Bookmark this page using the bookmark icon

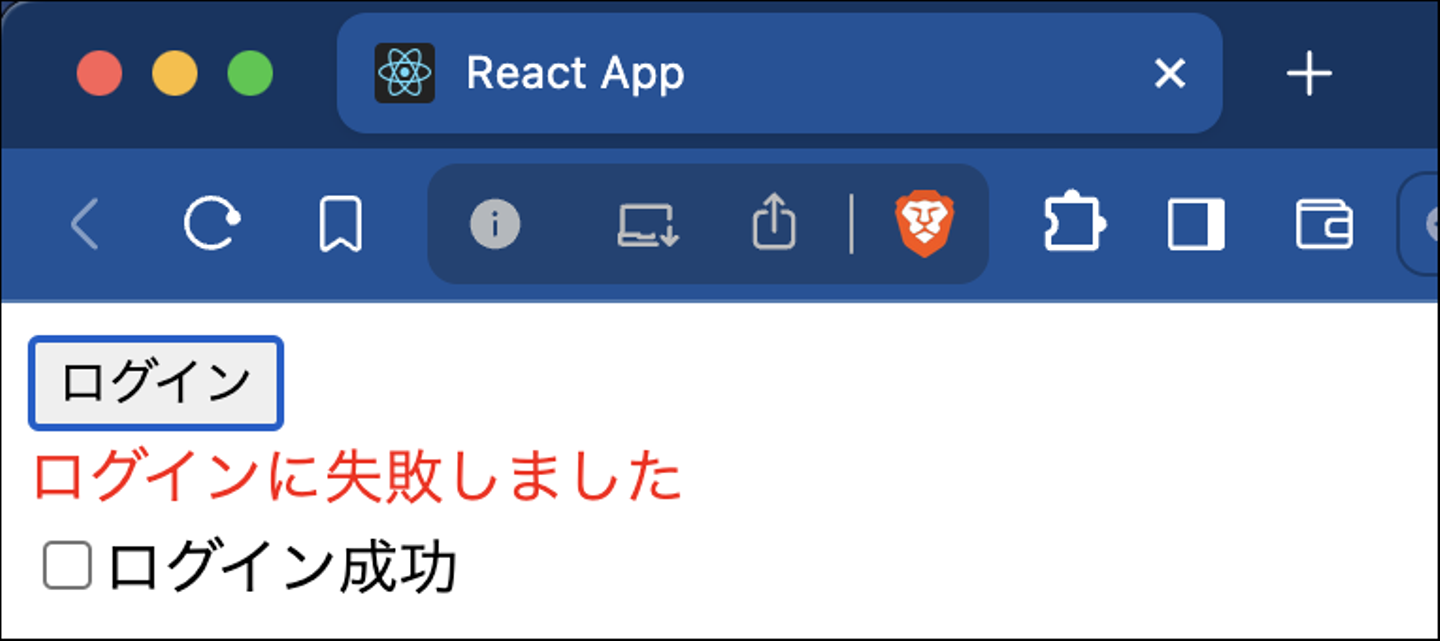tap(340, 224)
